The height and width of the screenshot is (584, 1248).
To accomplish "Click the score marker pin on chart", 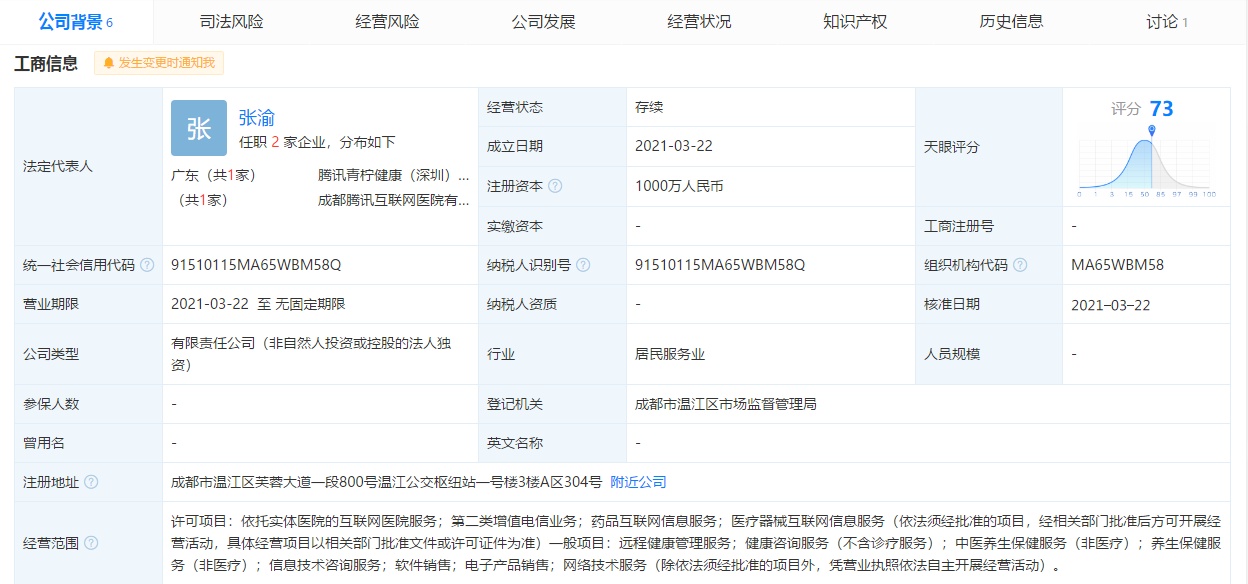I will [1152, 131].
